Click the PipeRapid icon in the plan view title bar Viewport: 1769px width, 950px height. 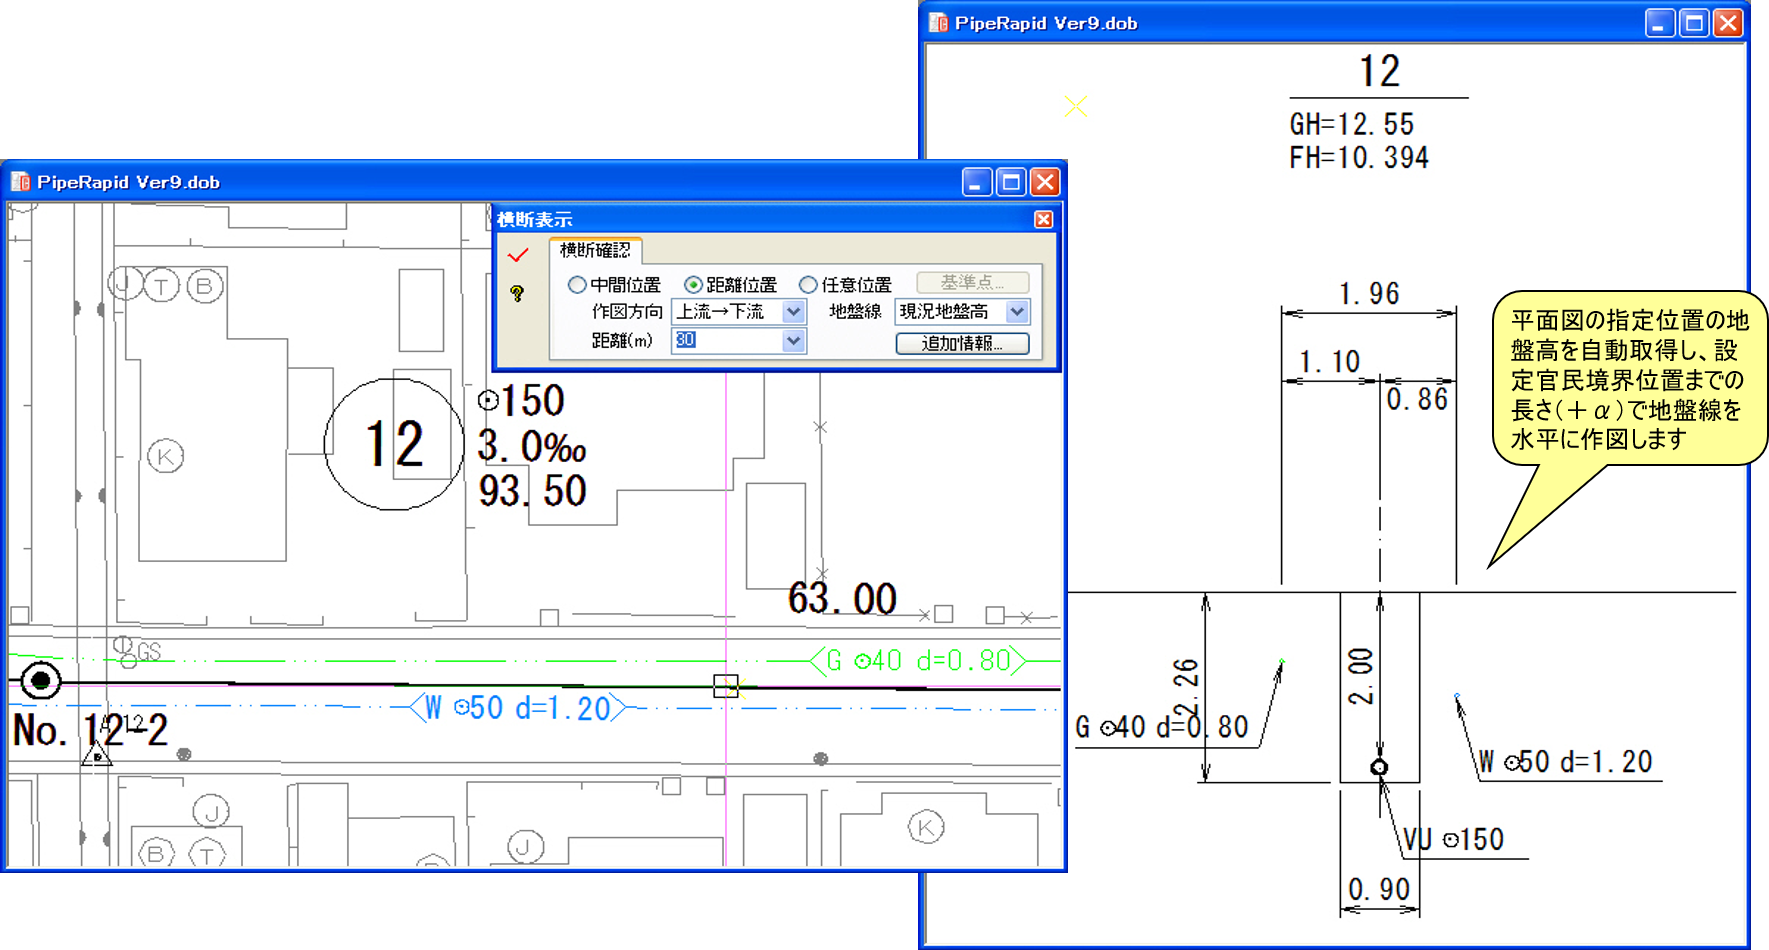click(21, 182)
